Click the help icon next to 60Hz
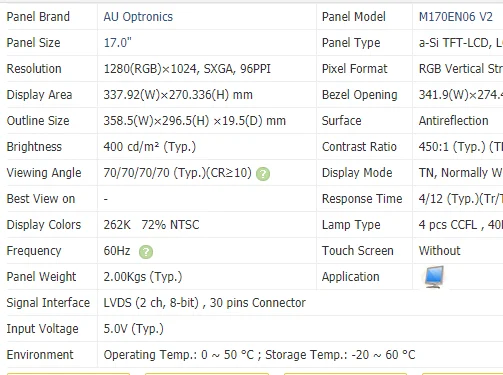The width and height of the screenshot is (503, 375). click(x=146, y=252)
